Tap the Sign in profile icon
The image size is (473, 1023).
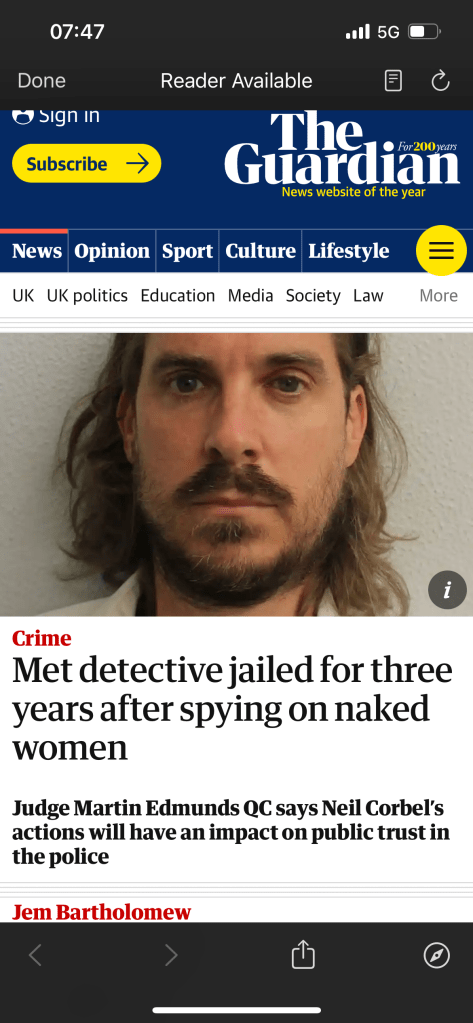(x=23, y=117)
